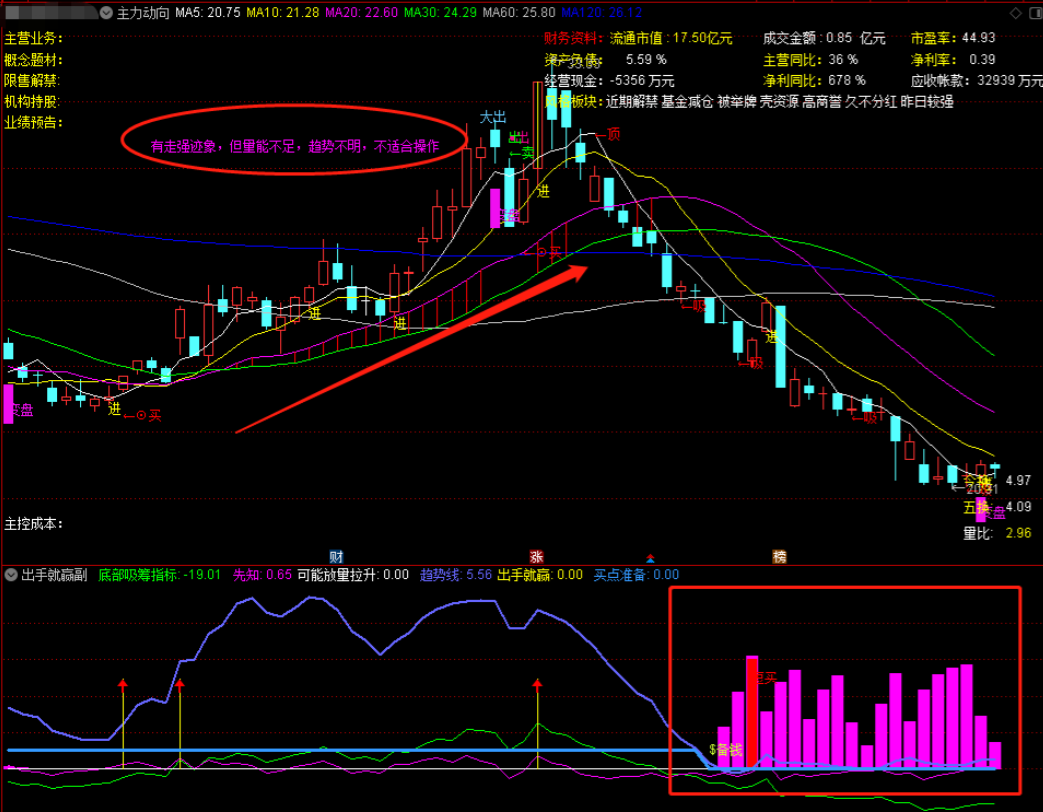Viewport: 1043px width, 812px height.
Task: Click the 主营业务 info label
Action: pos(33,38)
